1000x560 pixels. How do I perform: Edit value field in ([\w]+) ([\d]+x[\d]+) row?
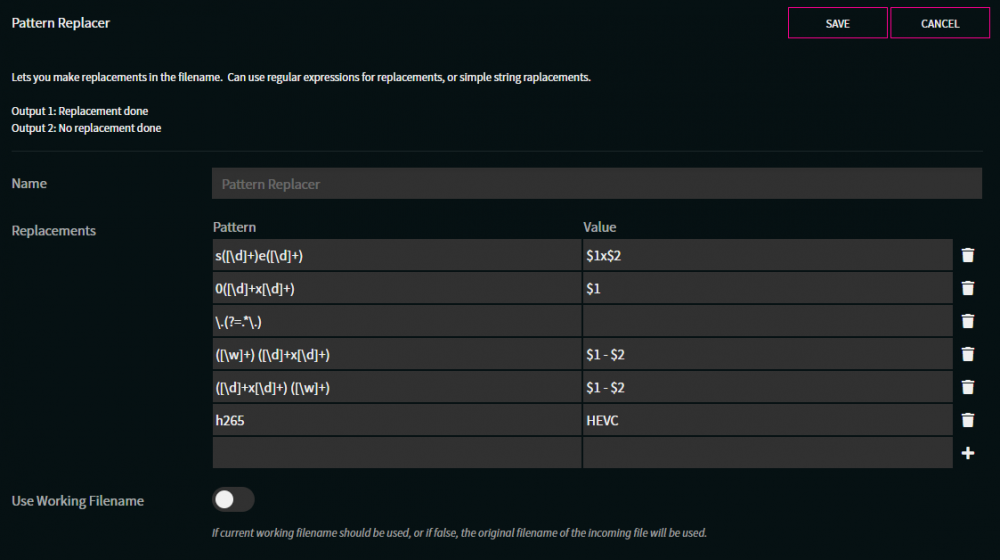click(x=768, y=355)
